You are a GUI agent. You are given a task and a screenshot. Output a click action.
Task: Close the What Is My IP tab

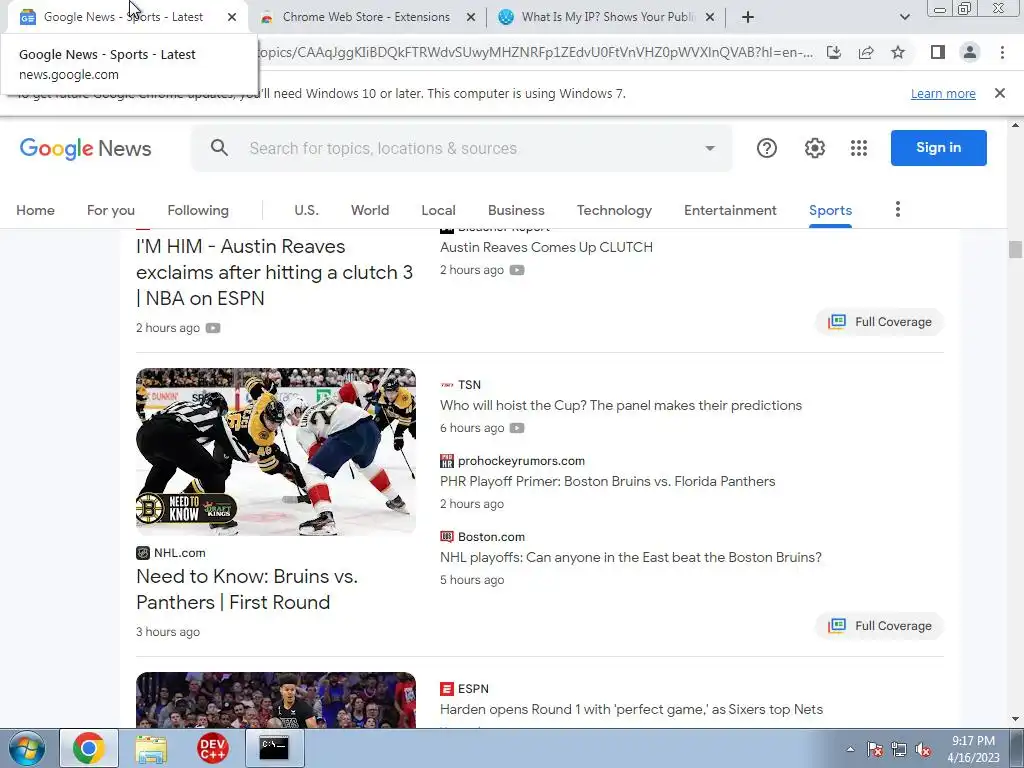tap(710, 17)
